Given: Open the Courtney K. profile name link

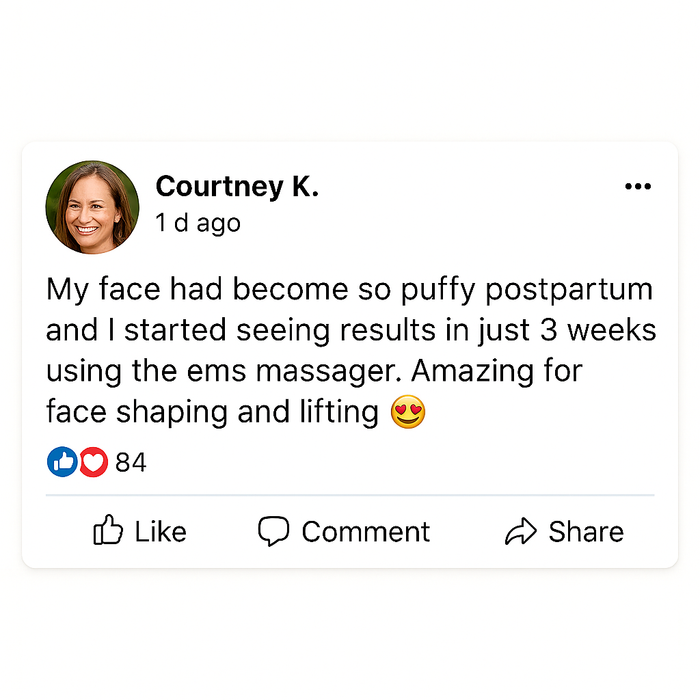Looking at the screenshot, I should [x=237, y=186].
